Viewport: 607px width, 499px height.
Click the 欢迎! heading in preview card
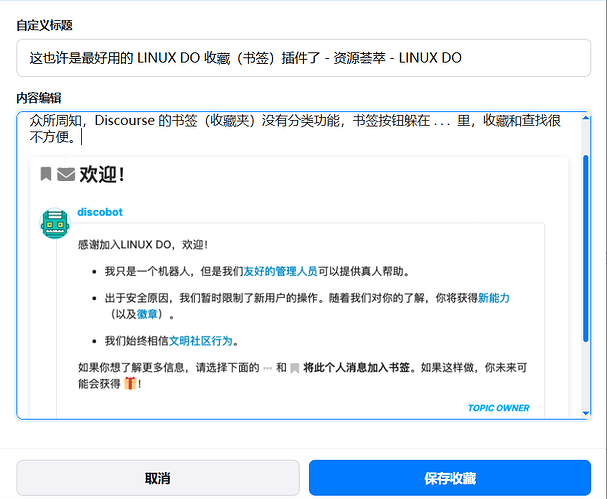point(102,174)
